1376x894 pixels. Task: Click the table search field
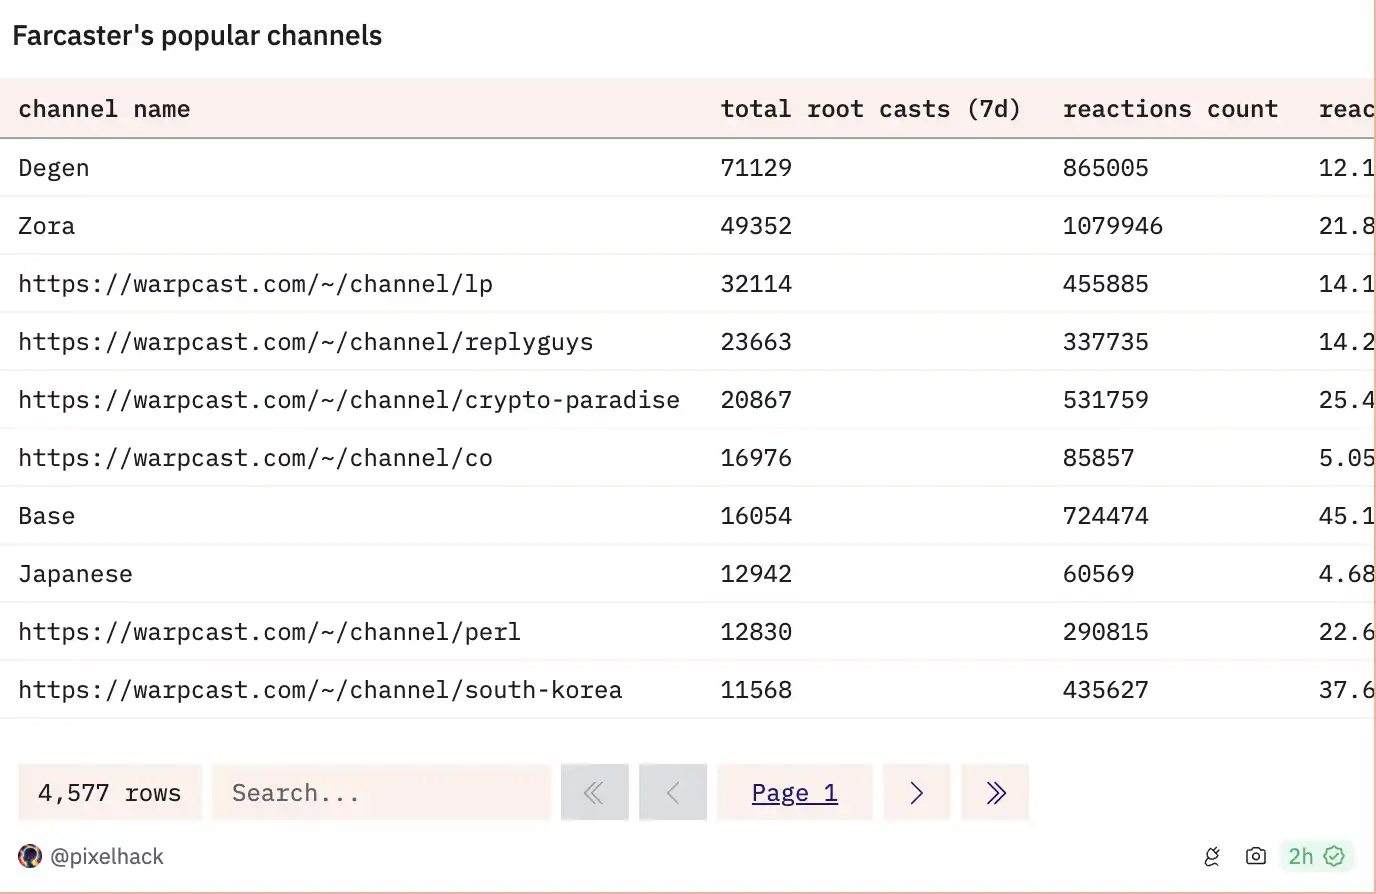(x=381, y=793)
